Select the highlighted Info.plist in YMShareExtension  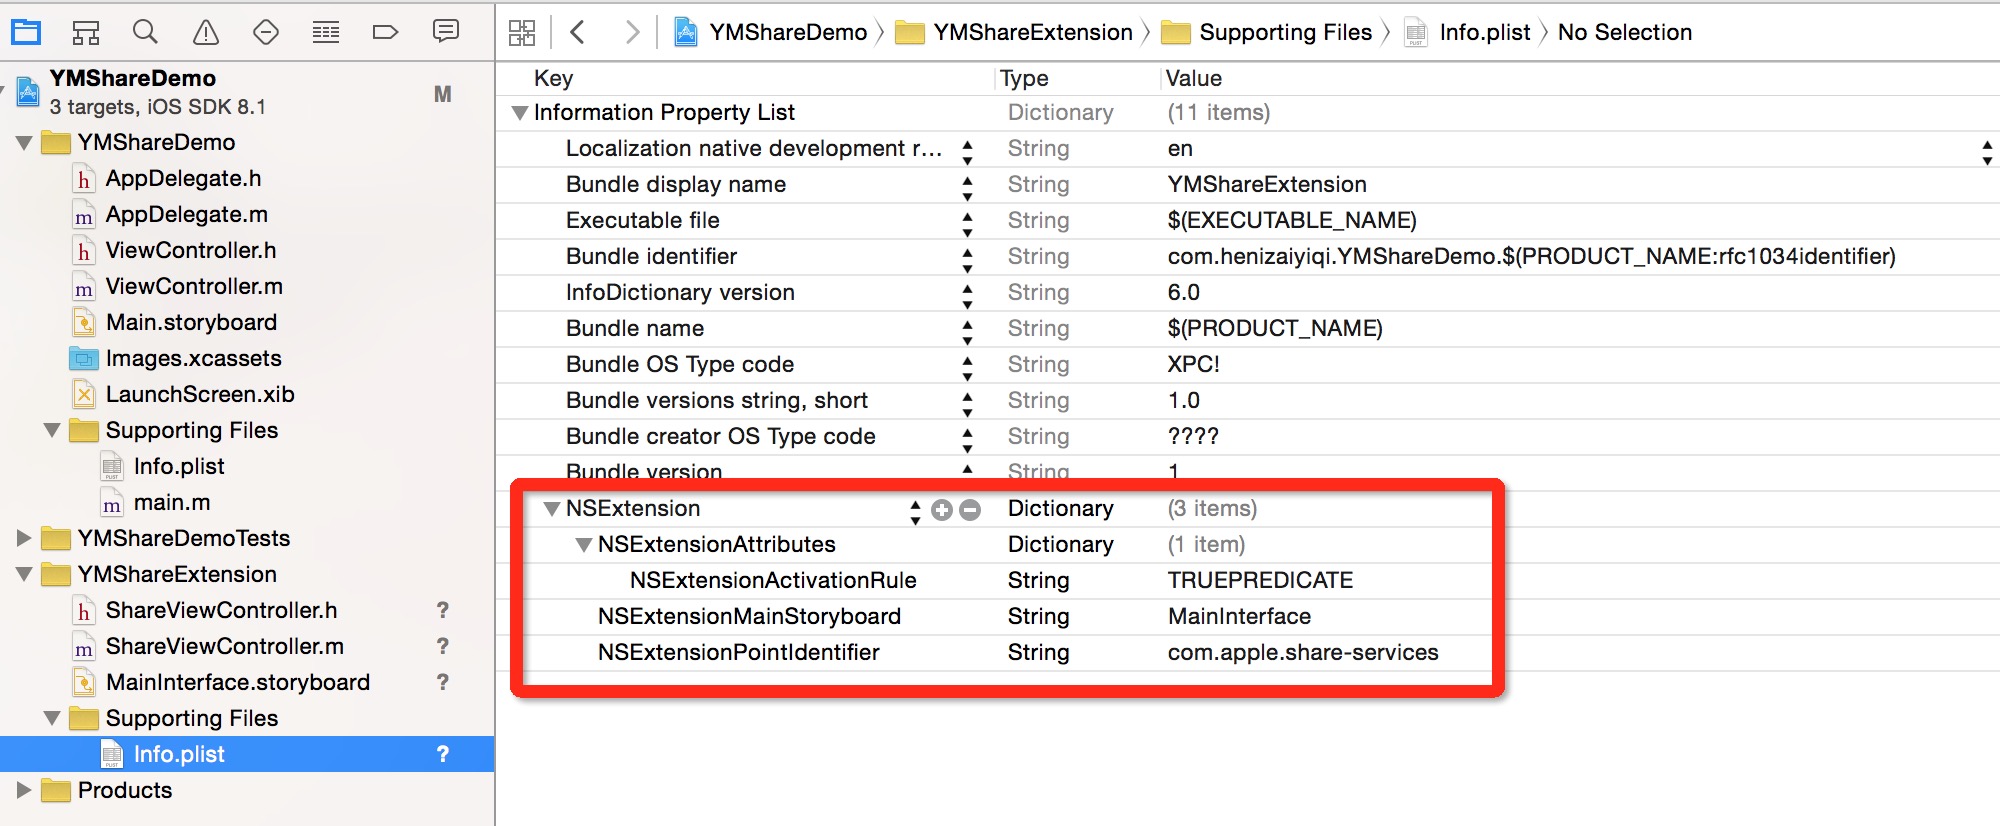coord(179,754)
